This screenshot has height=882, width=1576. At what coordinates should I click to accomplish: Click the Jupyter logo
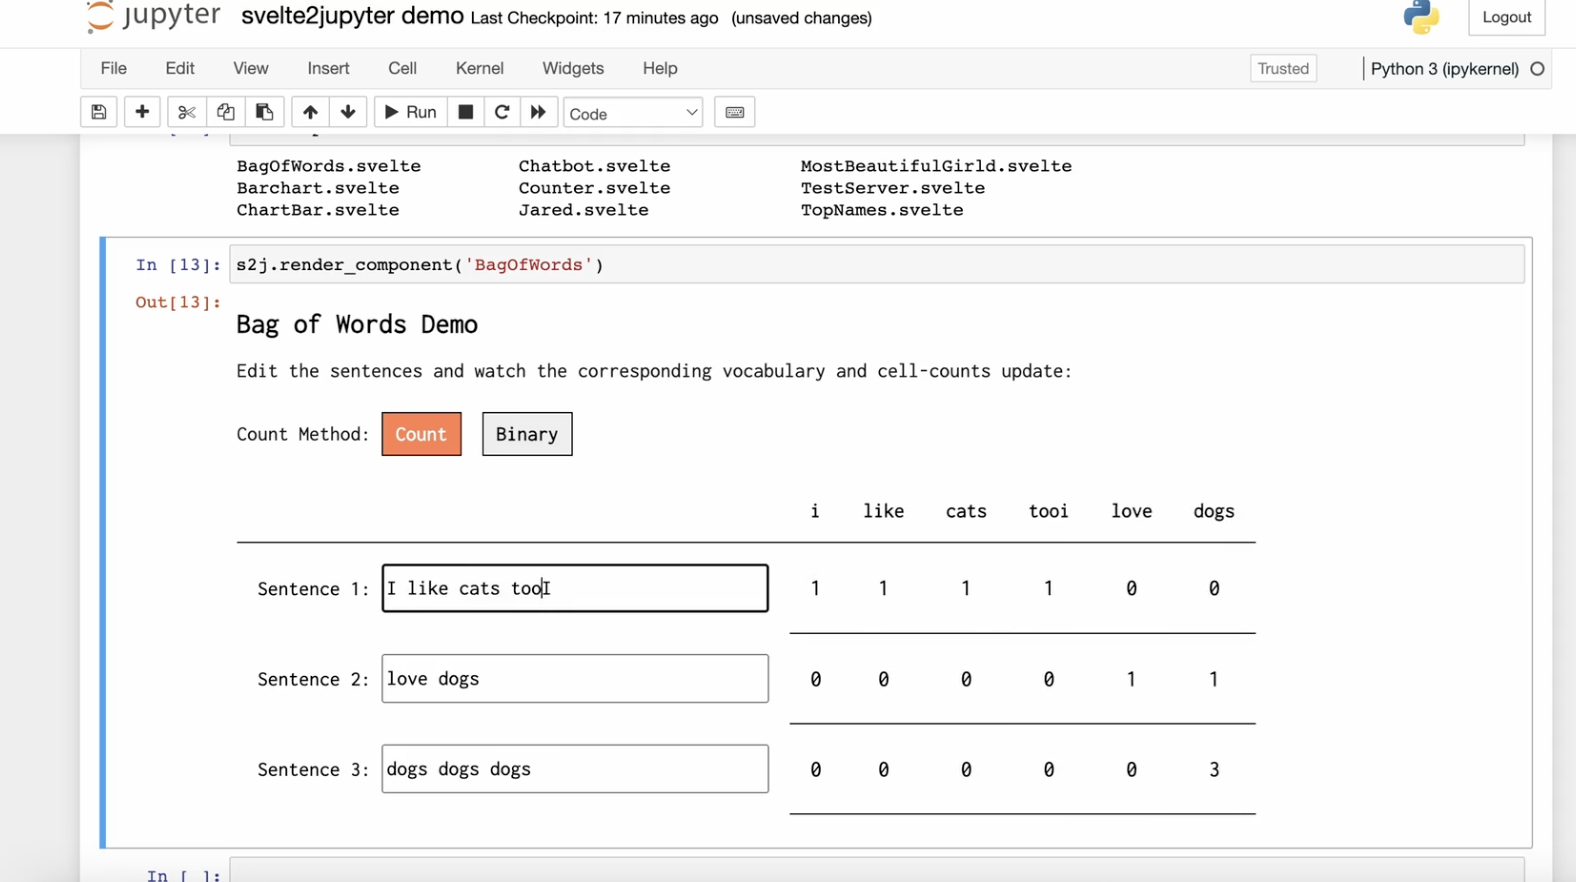click(153, 16)
